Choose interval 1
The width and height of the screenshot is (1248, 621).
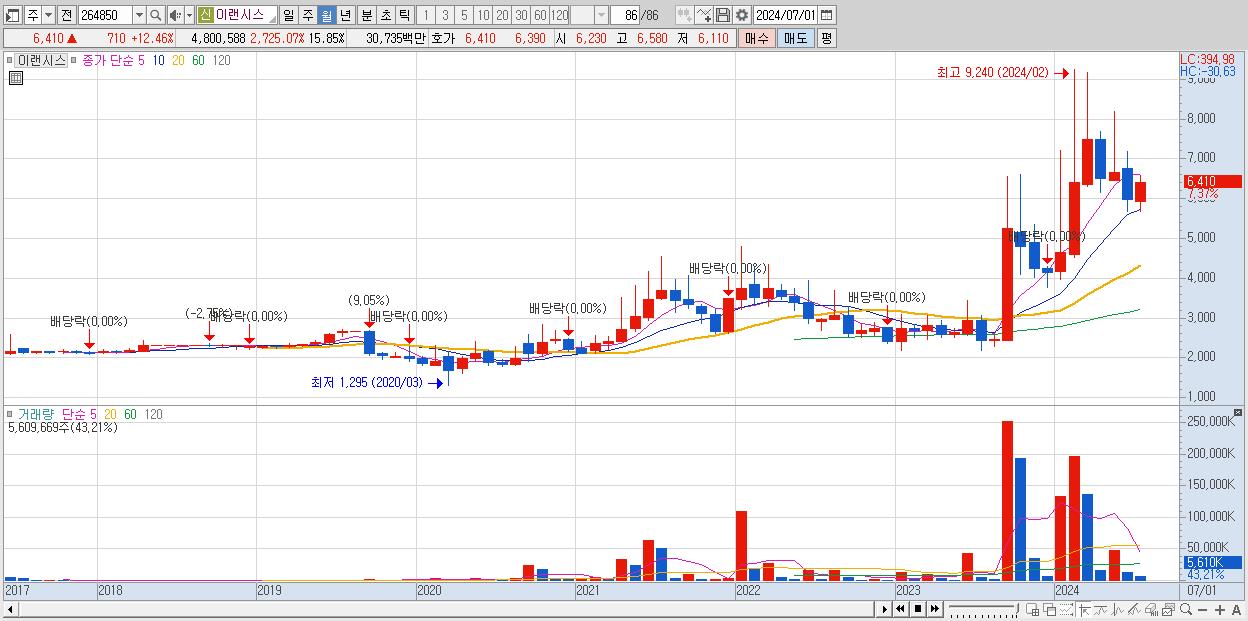[426, 15]
